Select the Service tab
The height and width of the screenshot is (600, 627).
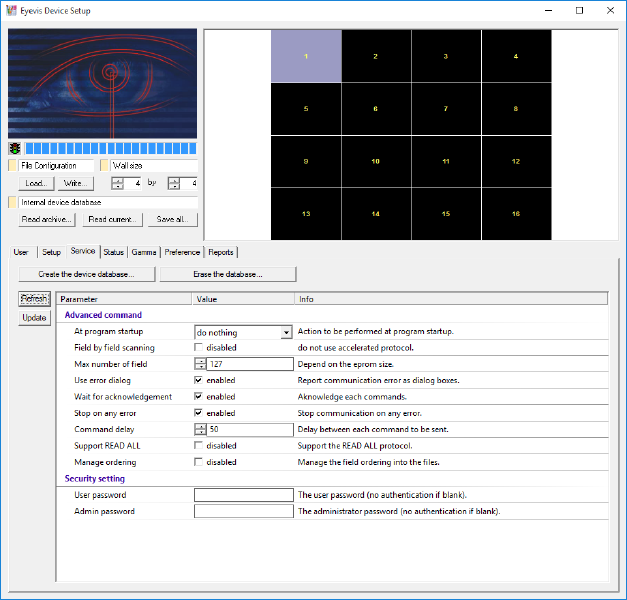coord(83,251)
